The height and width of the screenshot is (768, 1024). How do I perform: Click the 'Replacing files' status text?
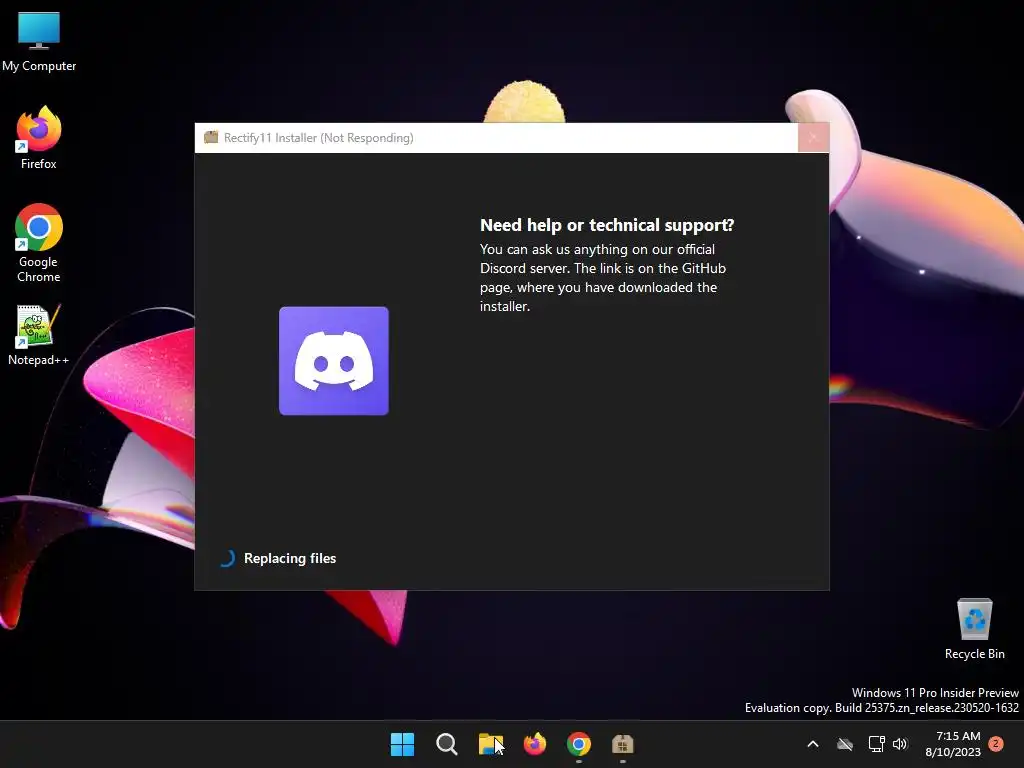pyautogui.click(x=290, y=558)
